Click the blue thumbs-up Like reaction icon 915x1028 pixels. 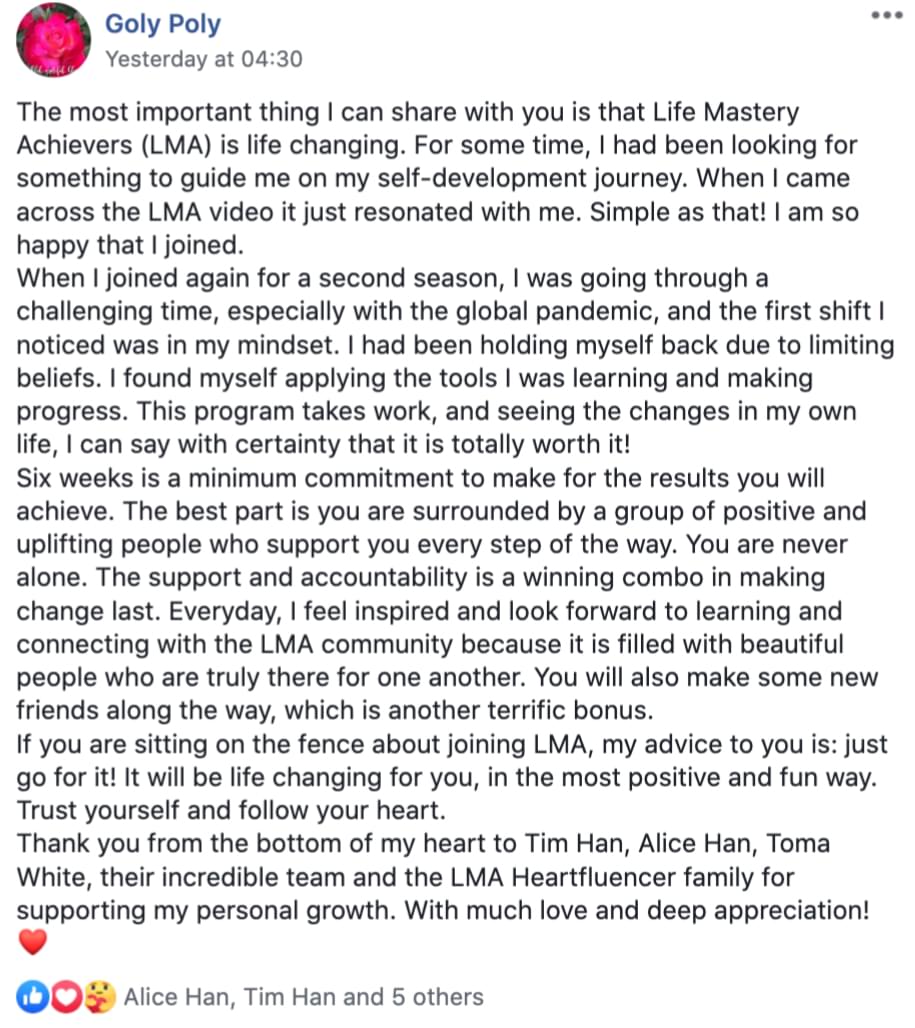tap(33, 997)
